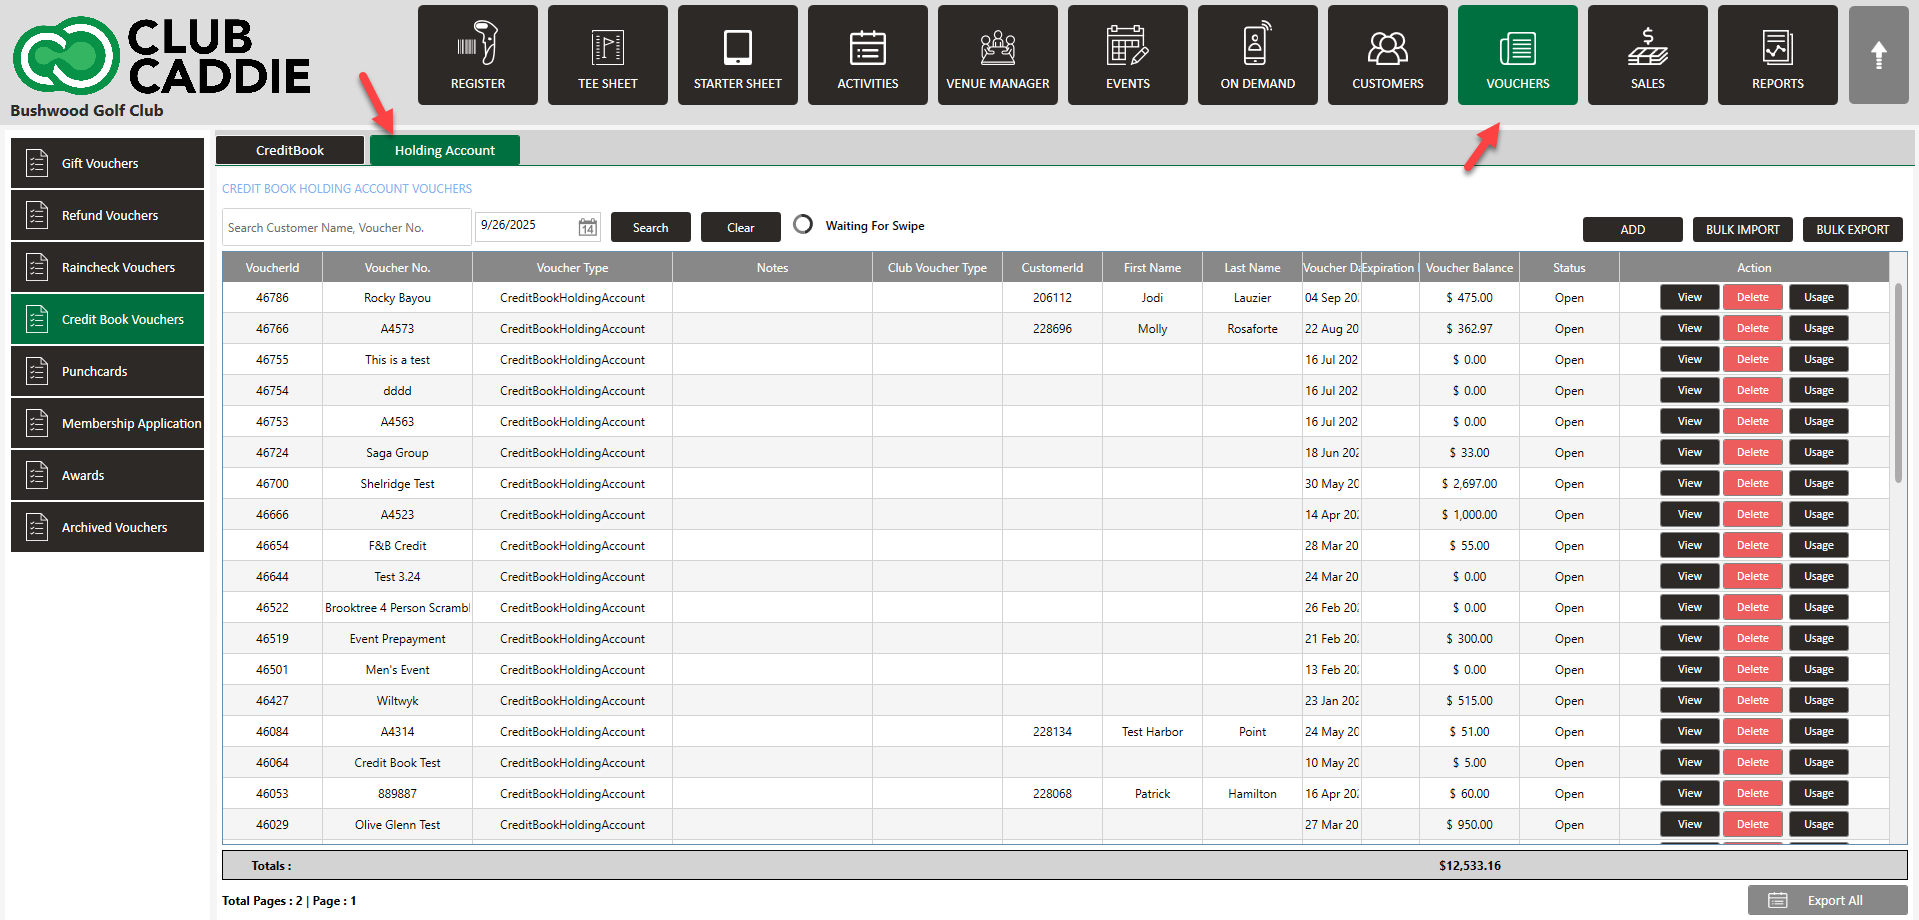The height and width of the screenshot is (920, 1919).
Task: Switch to the CreditBook tab
Action: point(290,150)
